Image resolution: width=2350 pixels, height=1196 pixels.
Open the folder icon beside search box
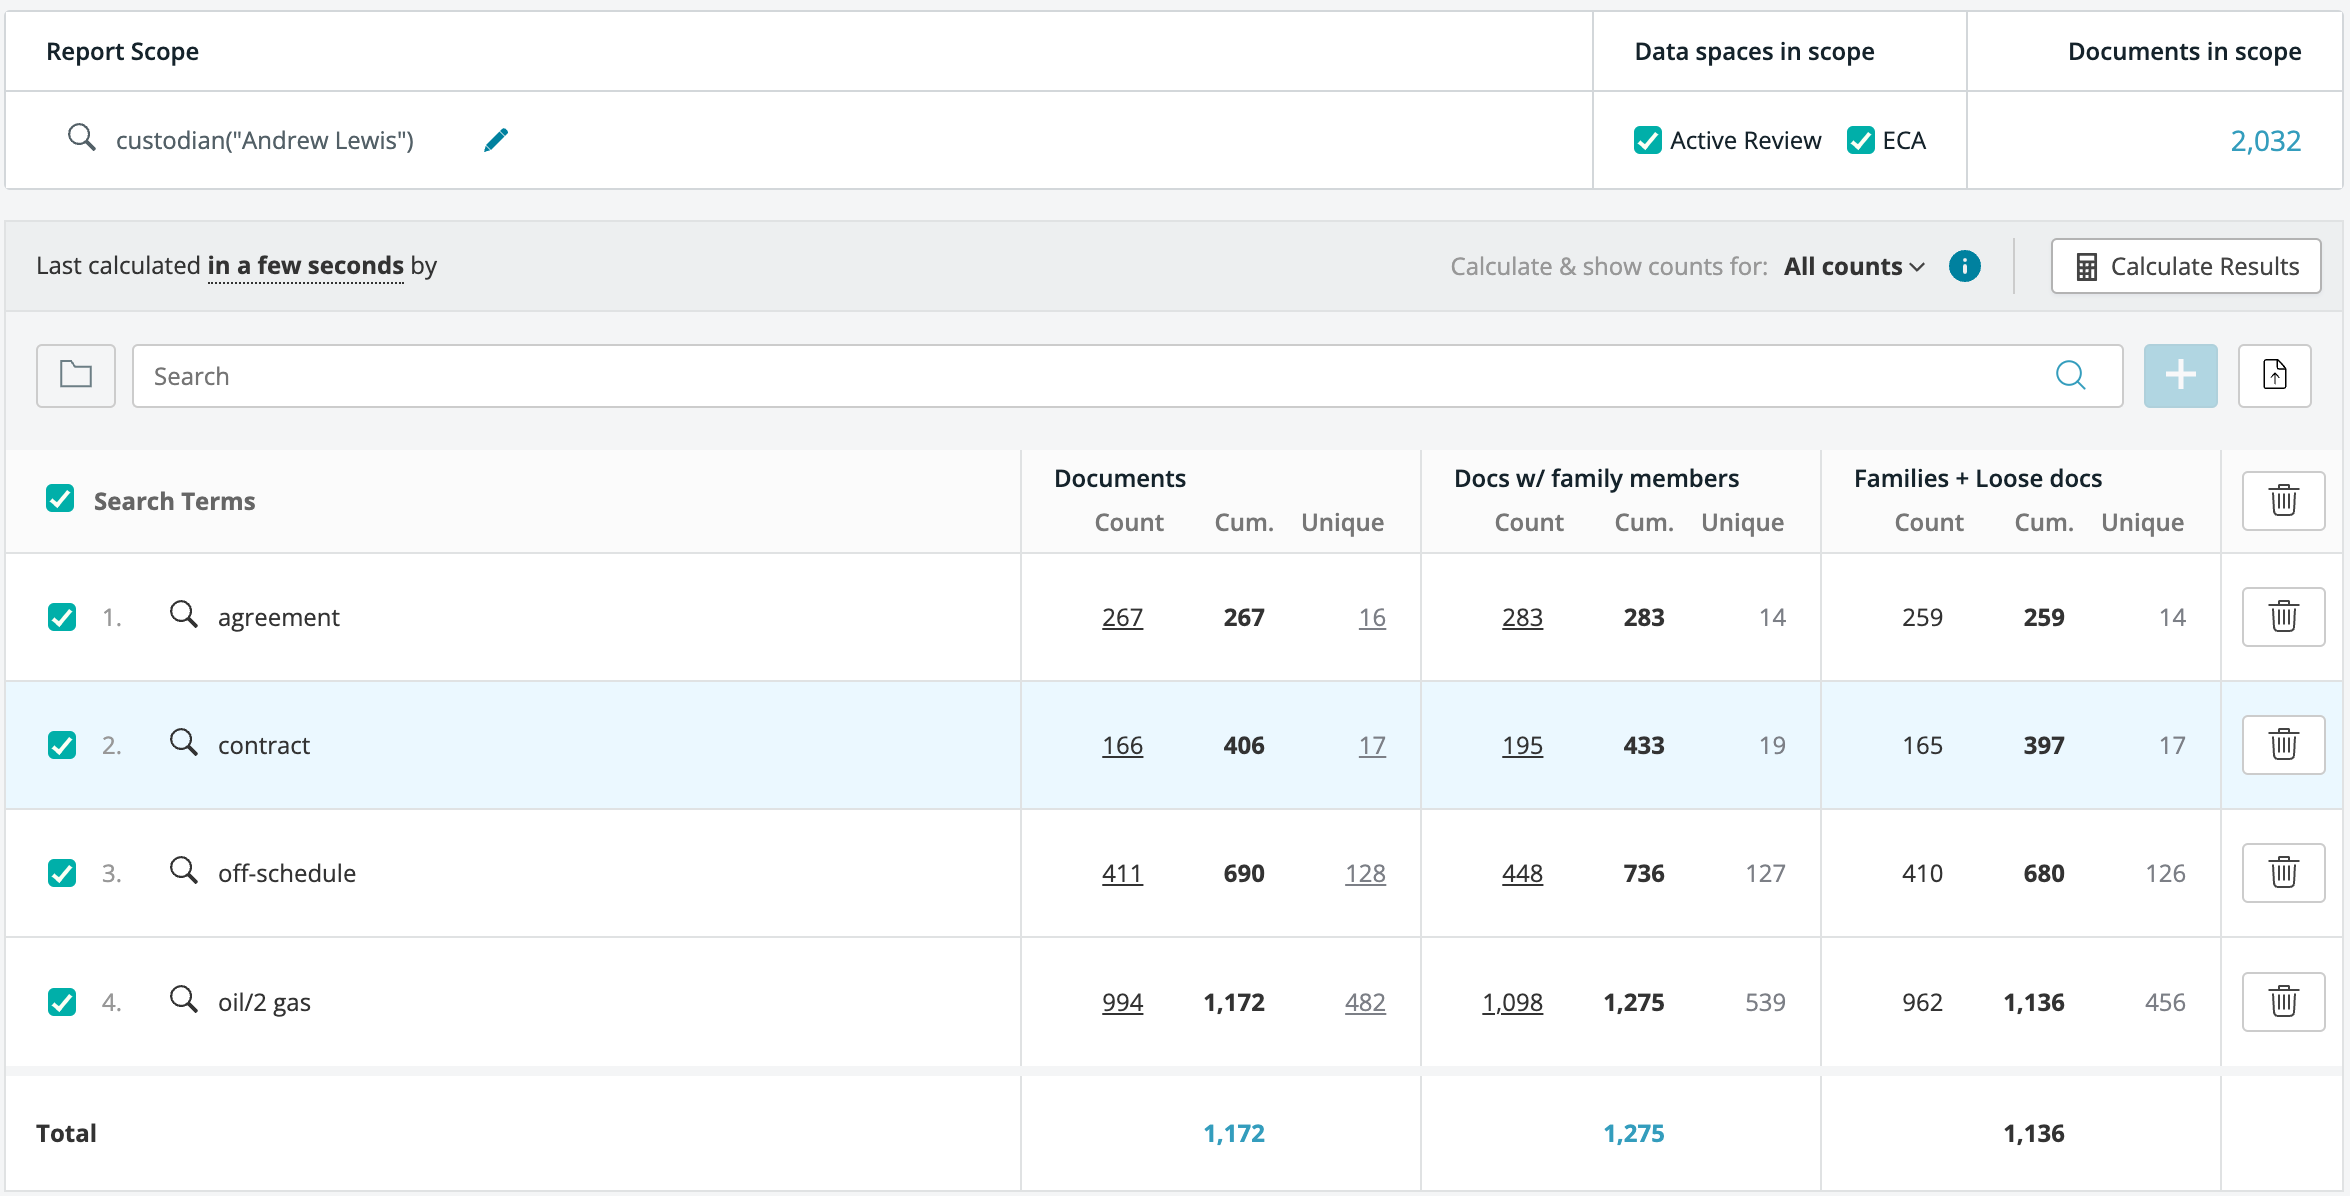[76, 376]
